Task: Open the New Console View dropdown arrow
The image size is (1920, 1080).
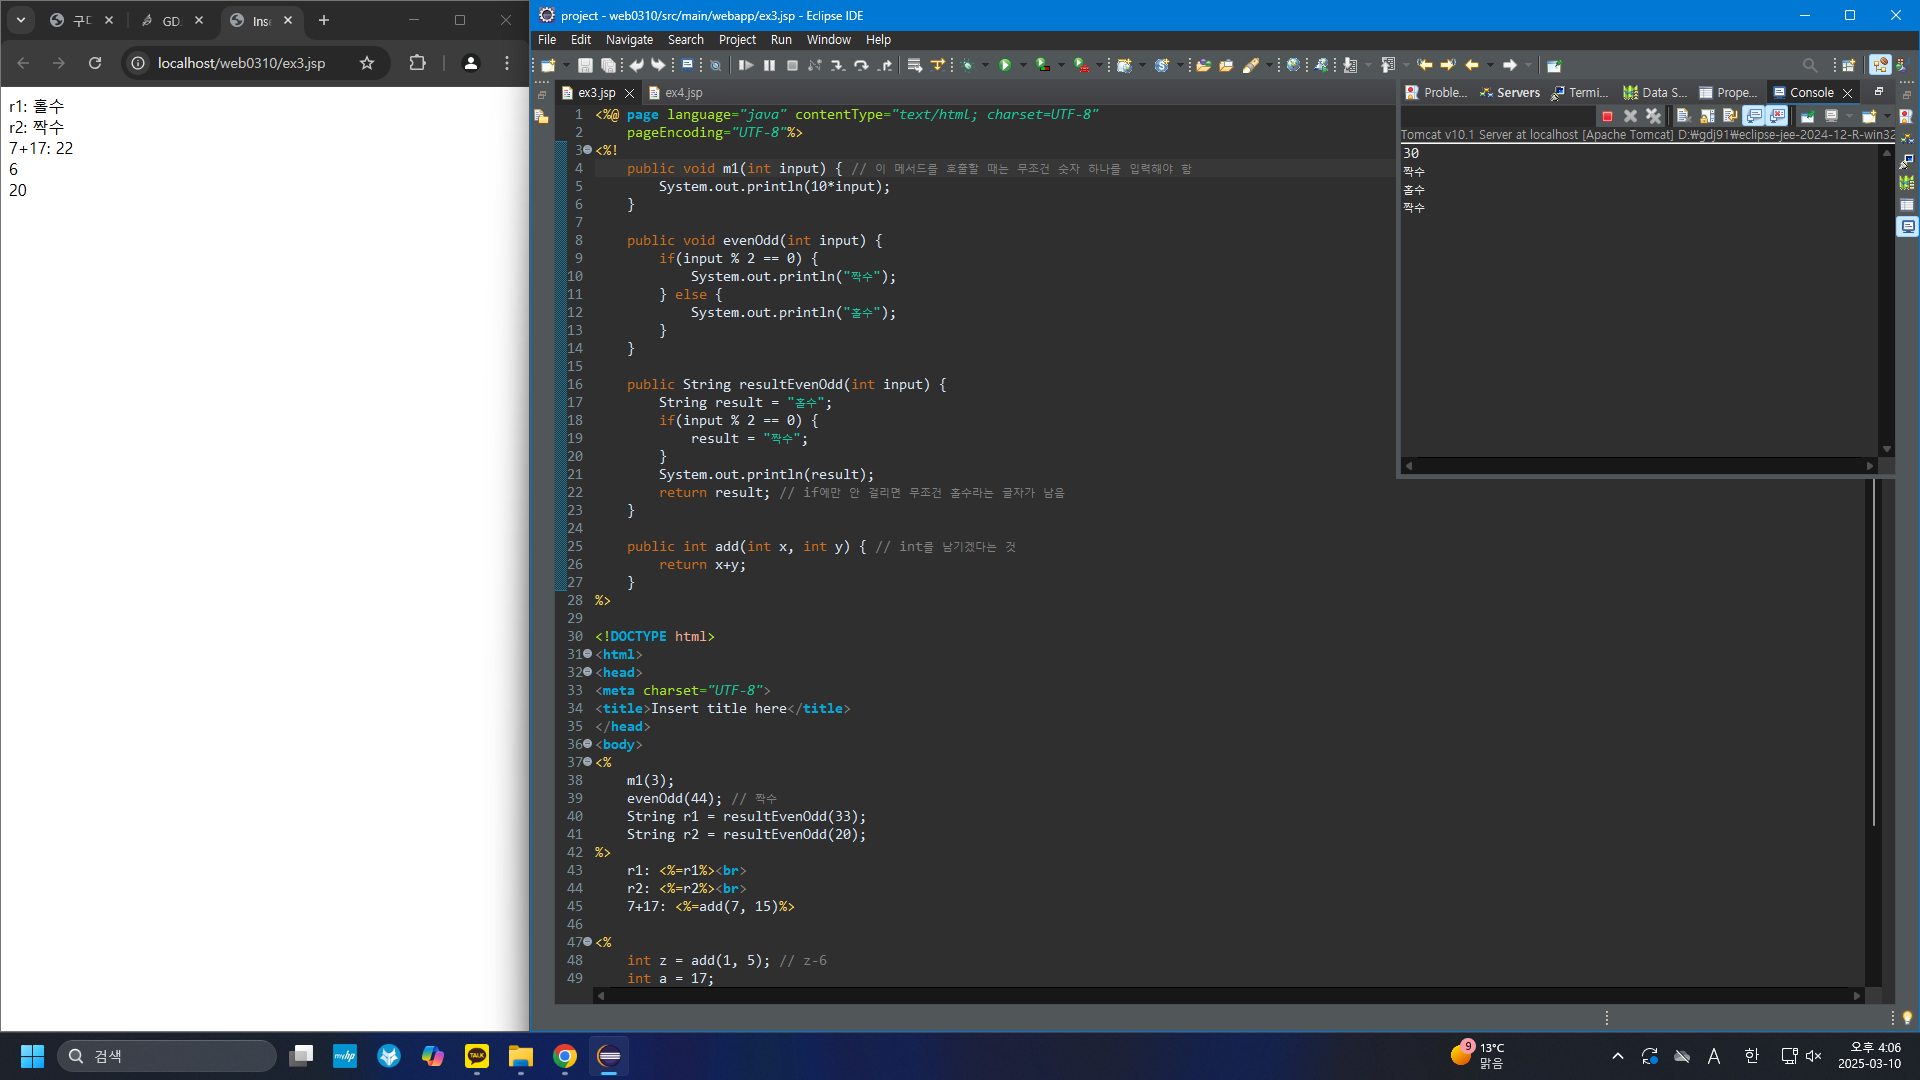Action: coord(1887,116)
